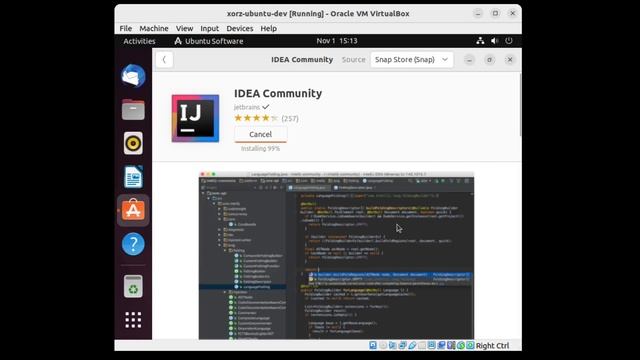Maximize the VirtualBox window

pyautogui.click(x=495, y=13)
